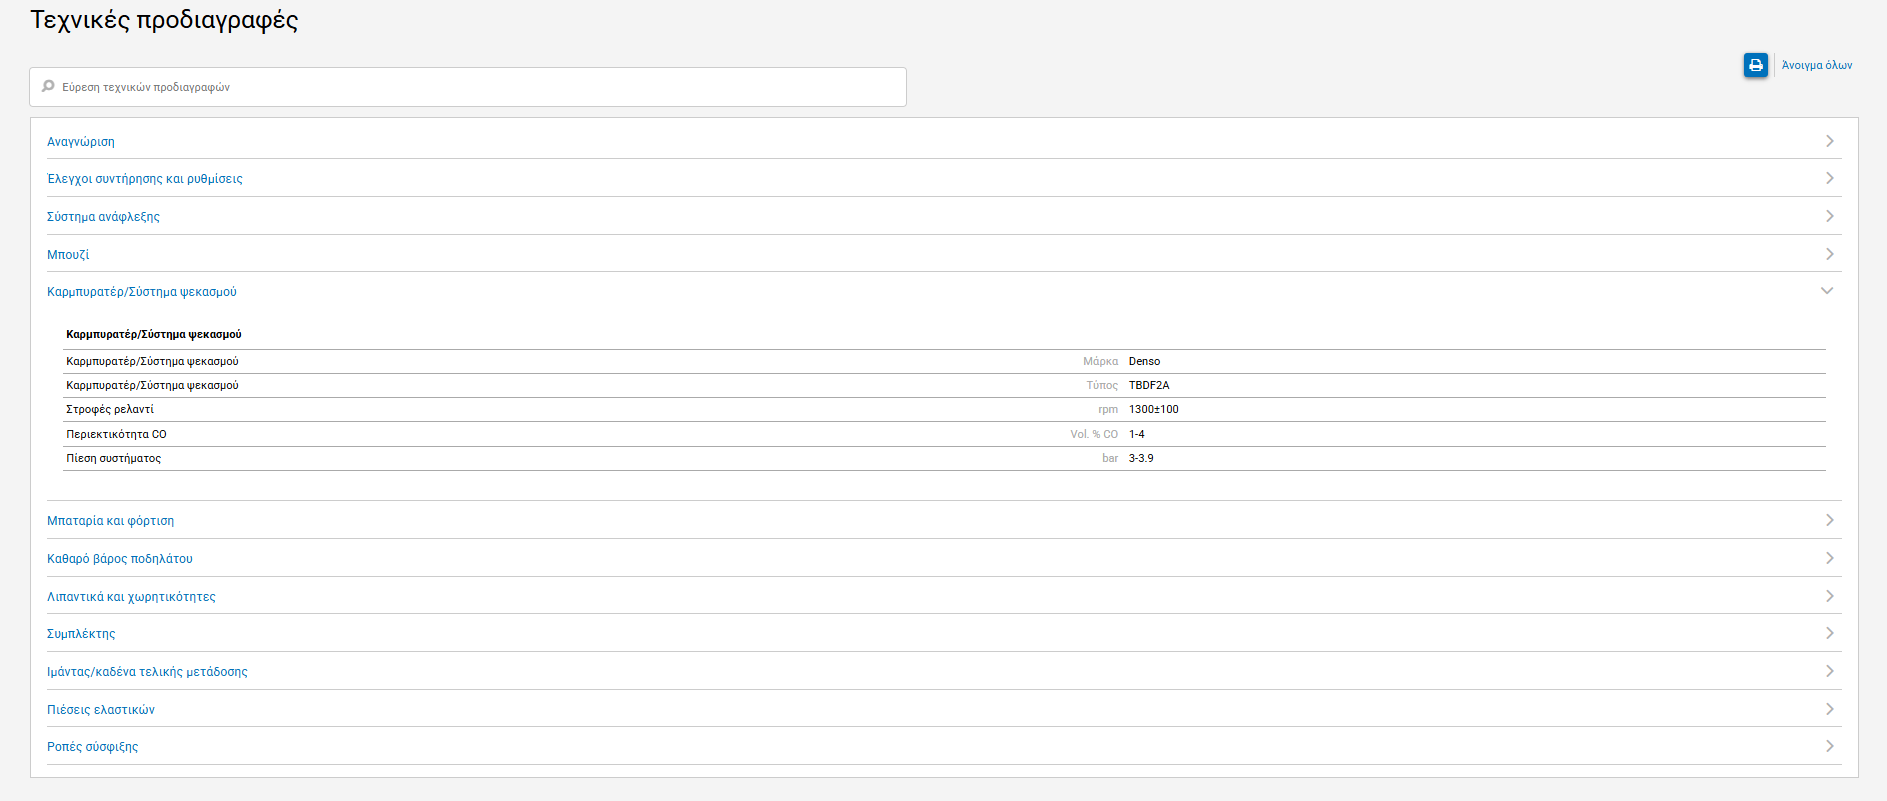The width and height of the screenshot is (1887, 801).
Task: Open 'Ιμάντας/καδένα τελικής μετάδοσης' section
Action: [147, 672]
